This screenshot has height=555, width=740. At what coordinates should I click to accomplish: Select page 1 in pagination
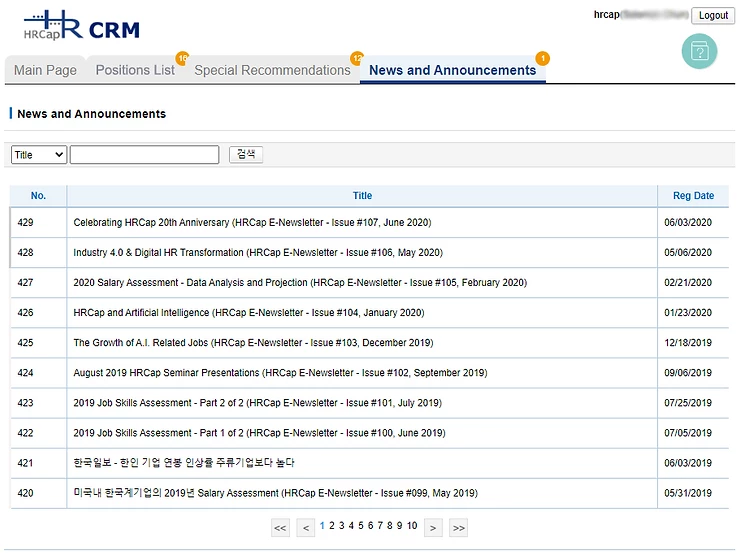coord(322,525)
